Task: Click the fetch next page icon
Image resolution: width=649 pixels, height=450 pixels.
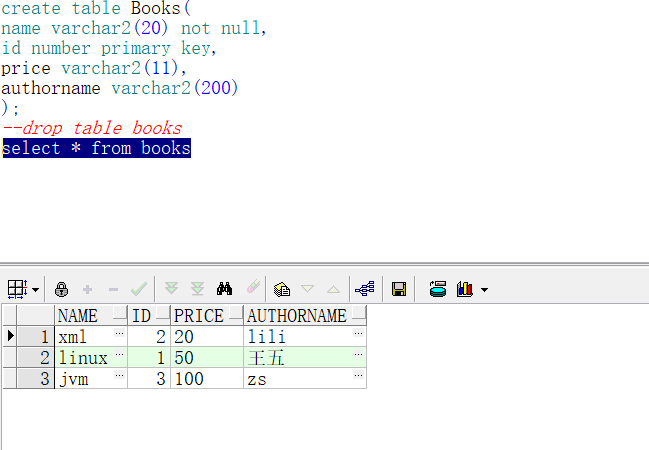Action: 171,289
